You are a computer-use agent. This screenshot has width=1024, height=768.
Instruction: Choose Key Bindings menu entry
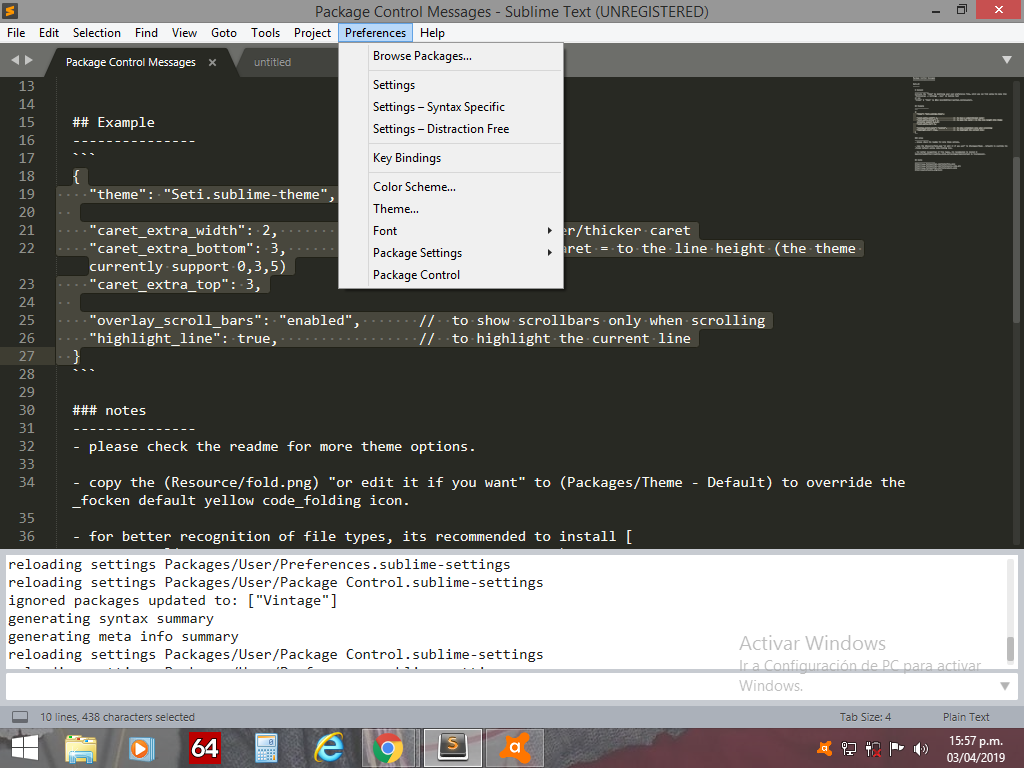pos(406,158)
